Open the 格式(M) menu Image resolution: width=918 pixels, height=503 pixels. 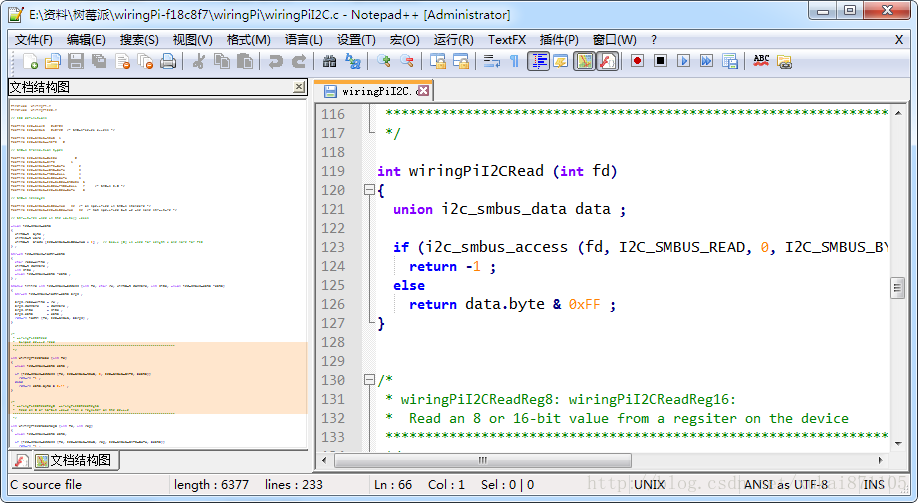248,39
